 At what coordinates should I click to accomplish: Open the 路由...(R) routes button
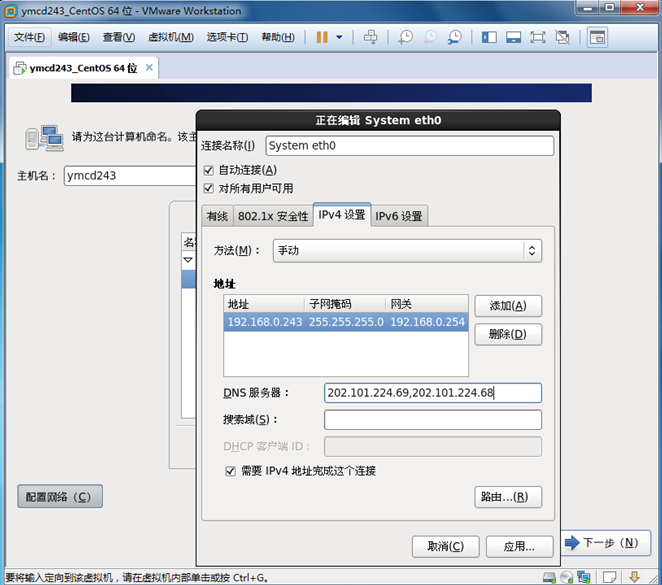(508, 497)
